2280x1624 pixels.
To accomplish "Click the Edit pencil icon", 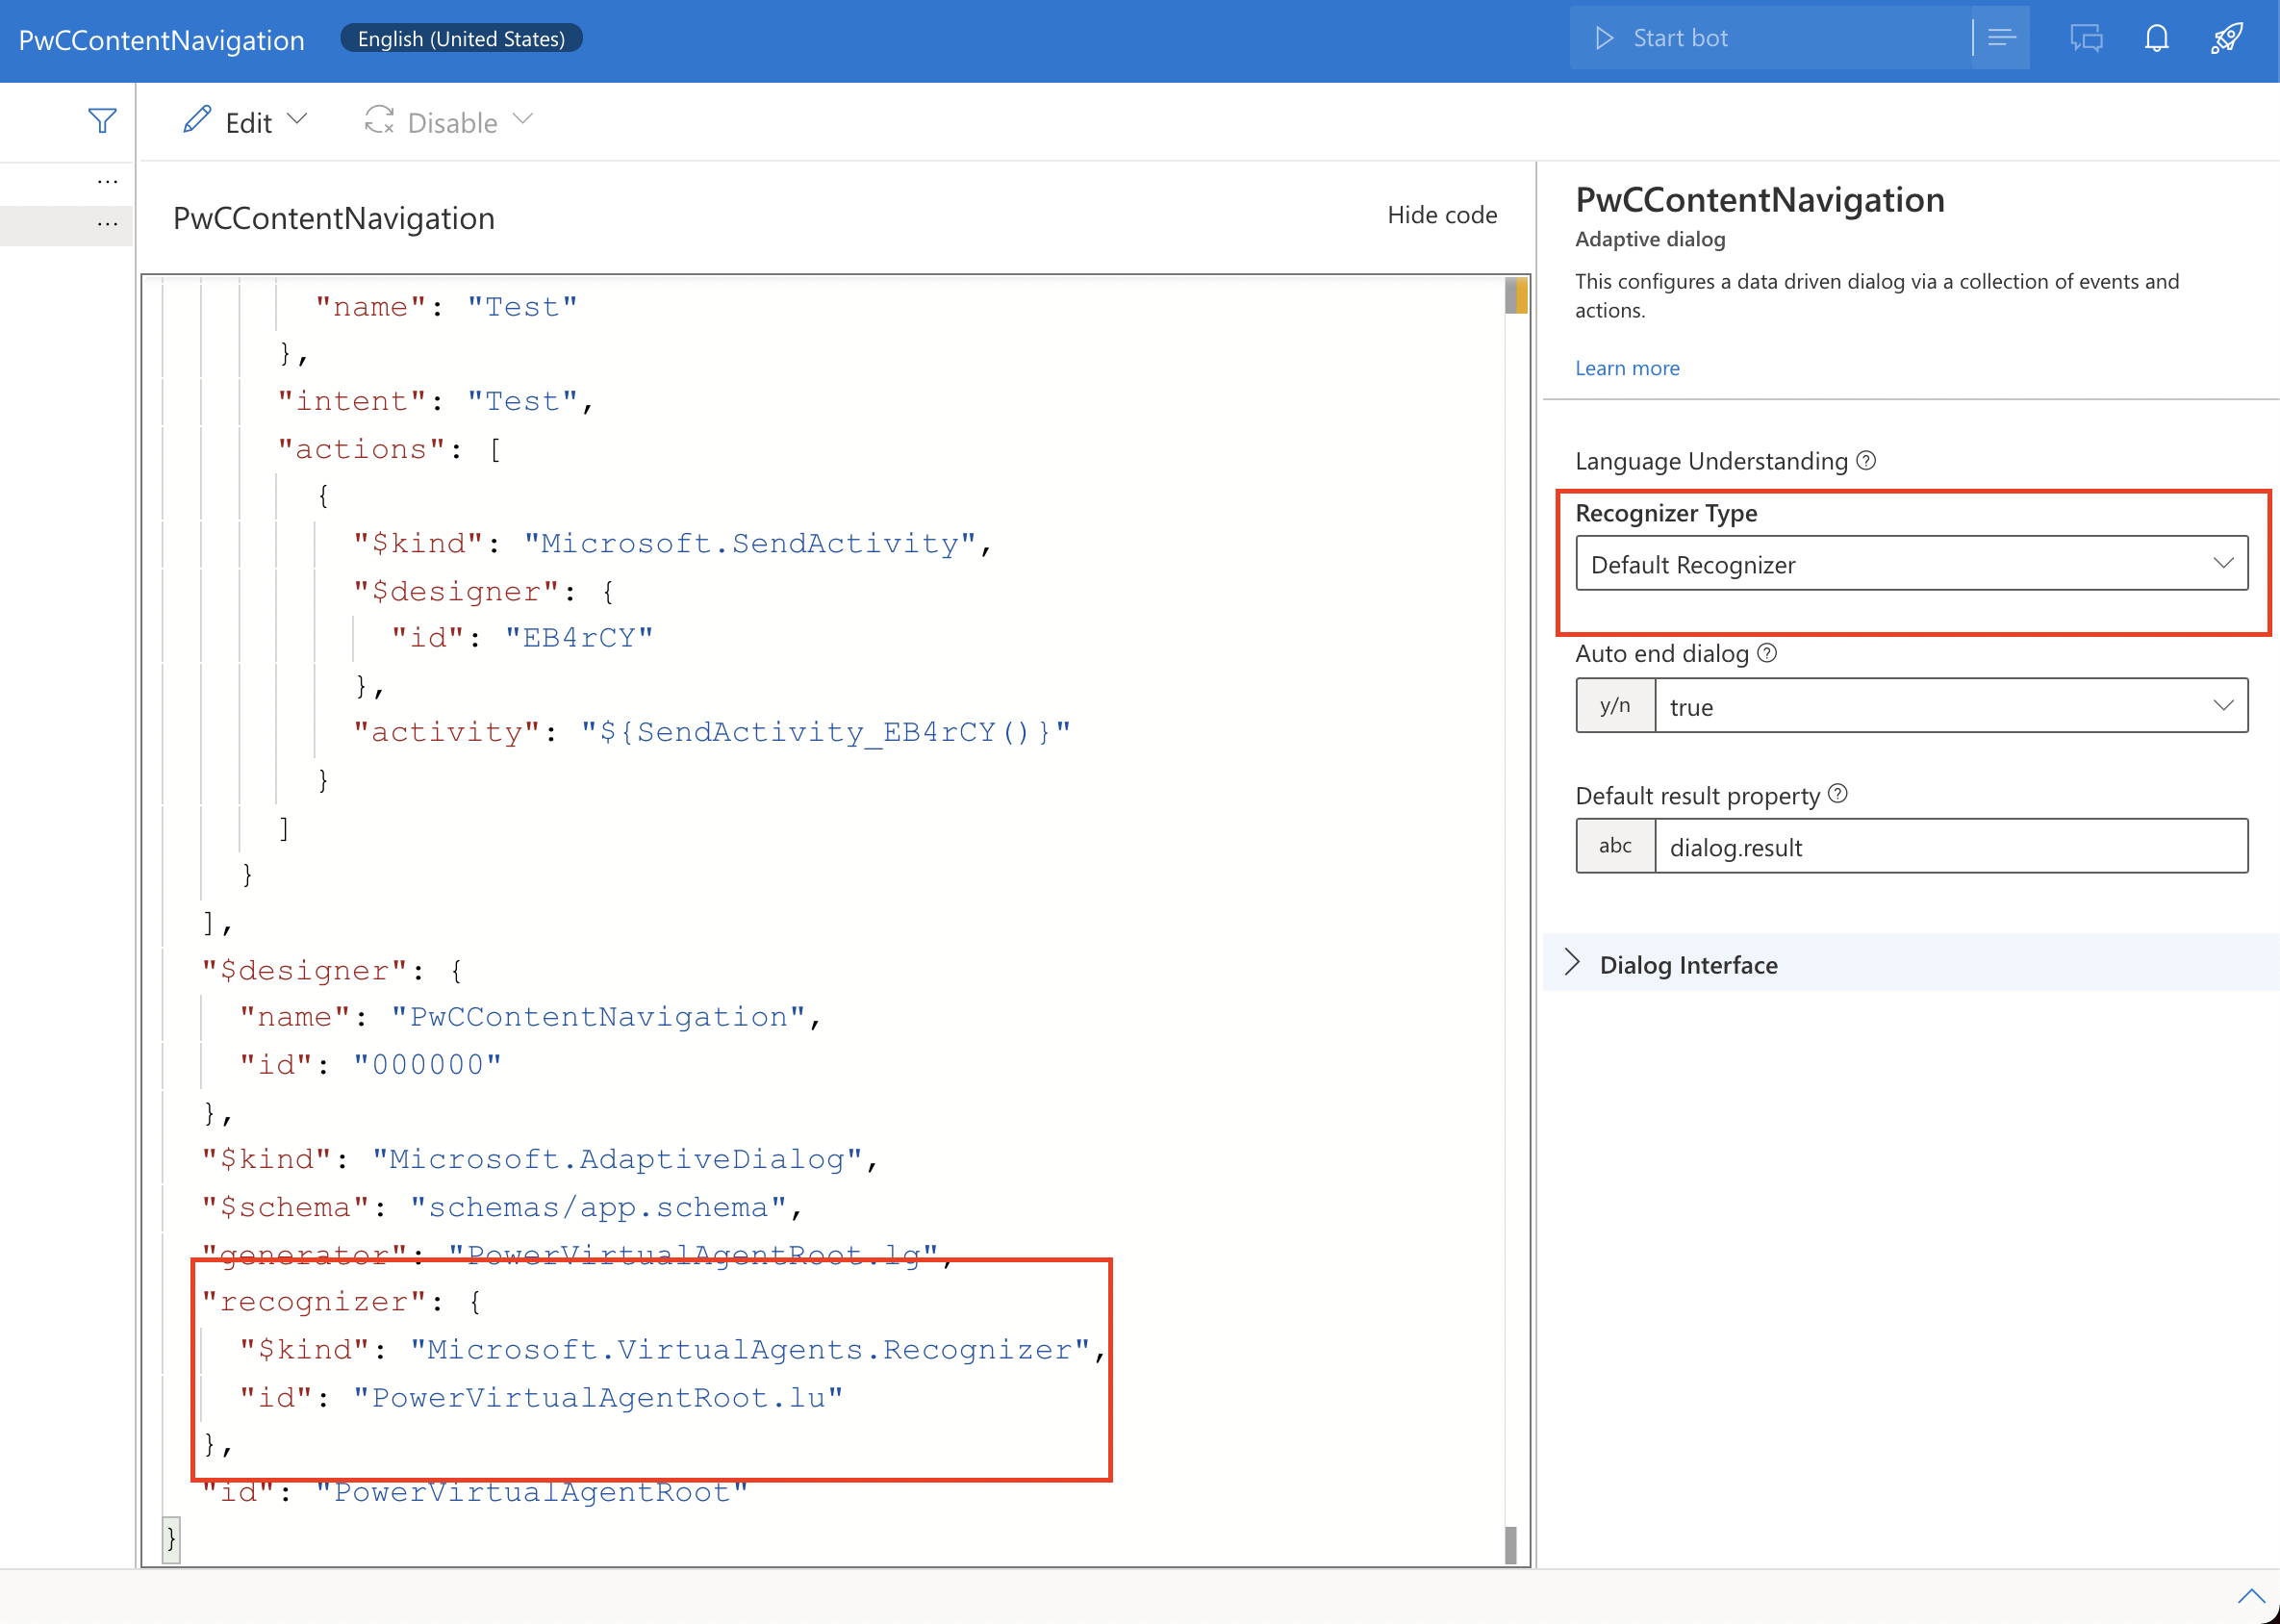I will (x=198, y=120).
